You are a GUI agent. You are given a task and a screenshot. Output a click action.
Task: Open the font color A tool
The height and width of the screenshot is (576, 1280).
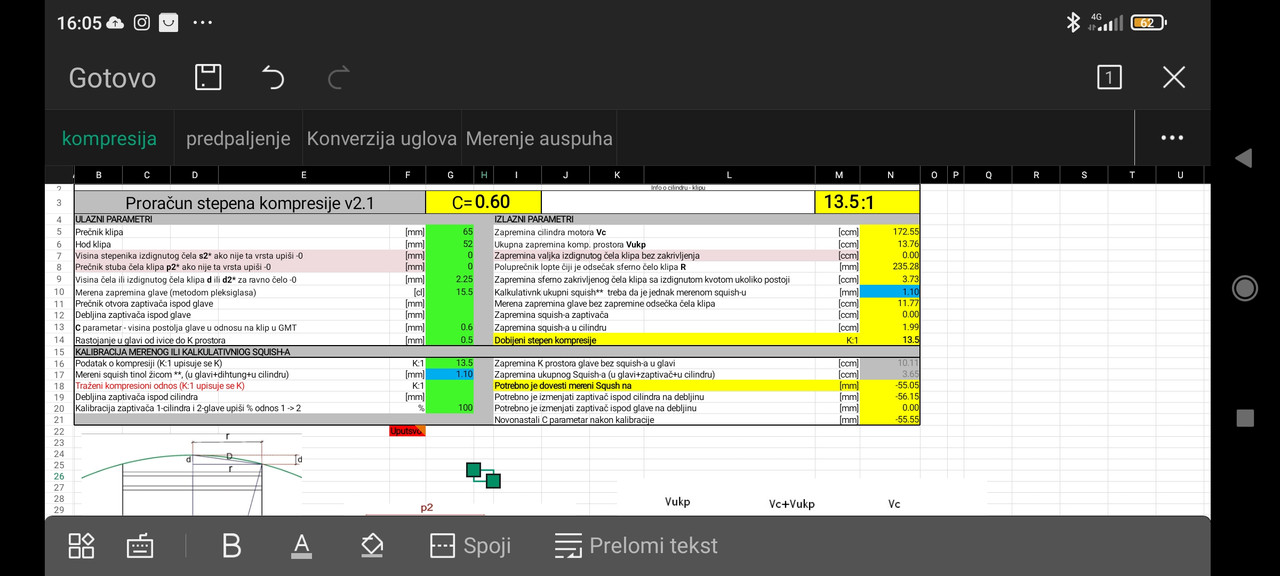301,545
